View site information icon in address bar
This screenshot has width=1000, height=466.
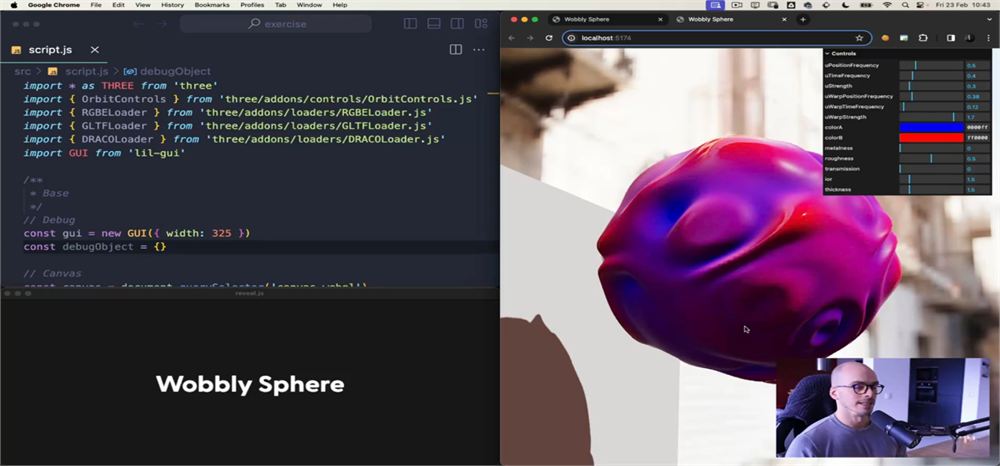[572, 38]
